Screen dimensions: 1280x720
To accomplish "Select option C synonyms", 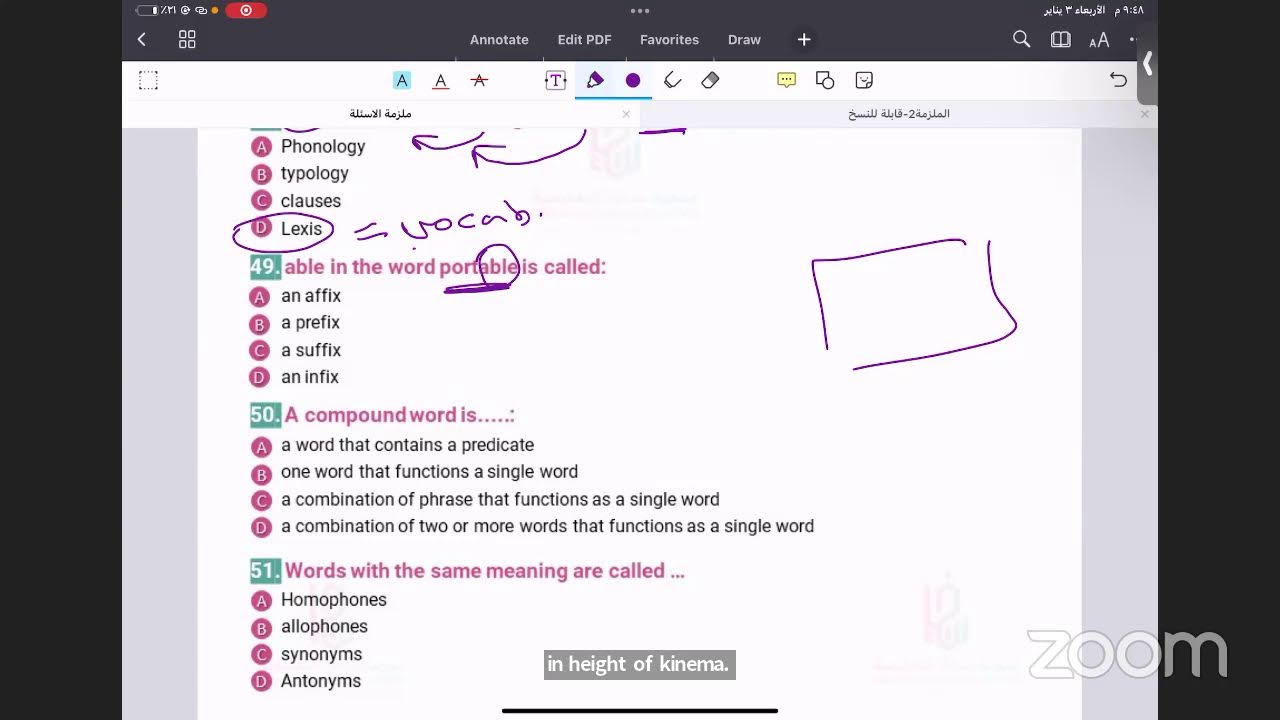I will tap(306, 654).
